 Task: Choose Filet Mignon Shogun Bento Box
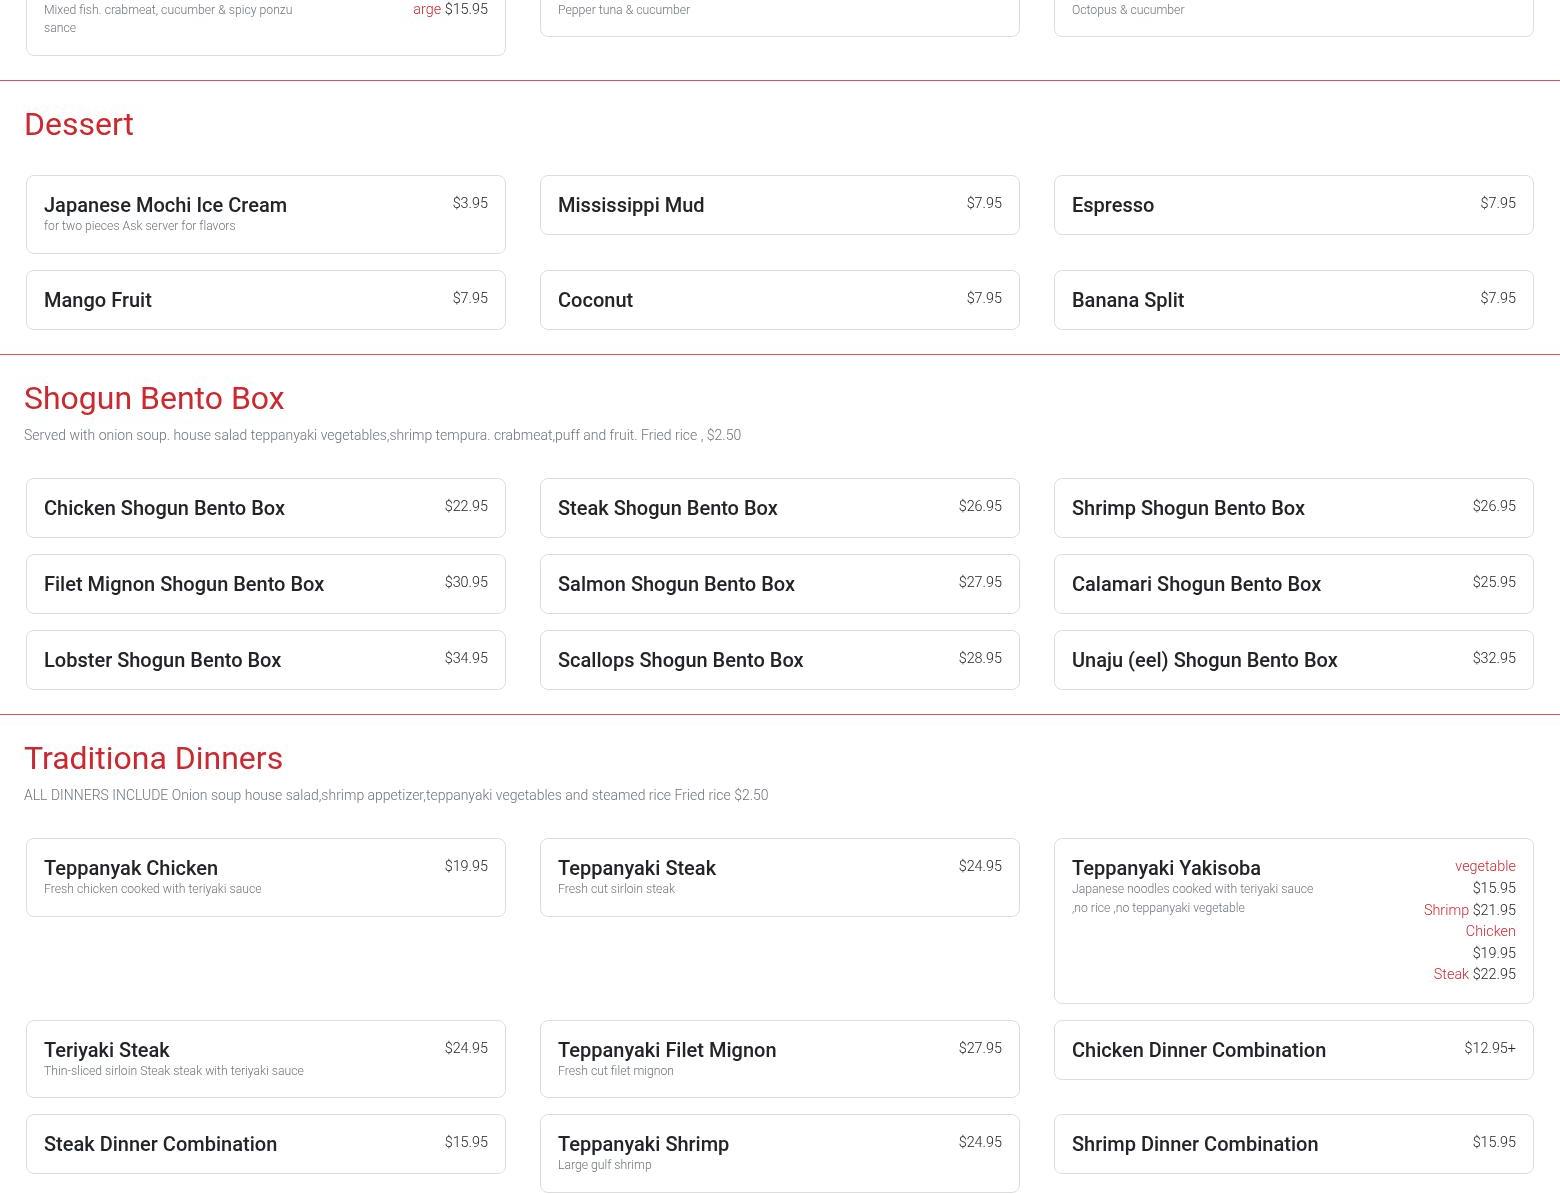tap(265, 584)
